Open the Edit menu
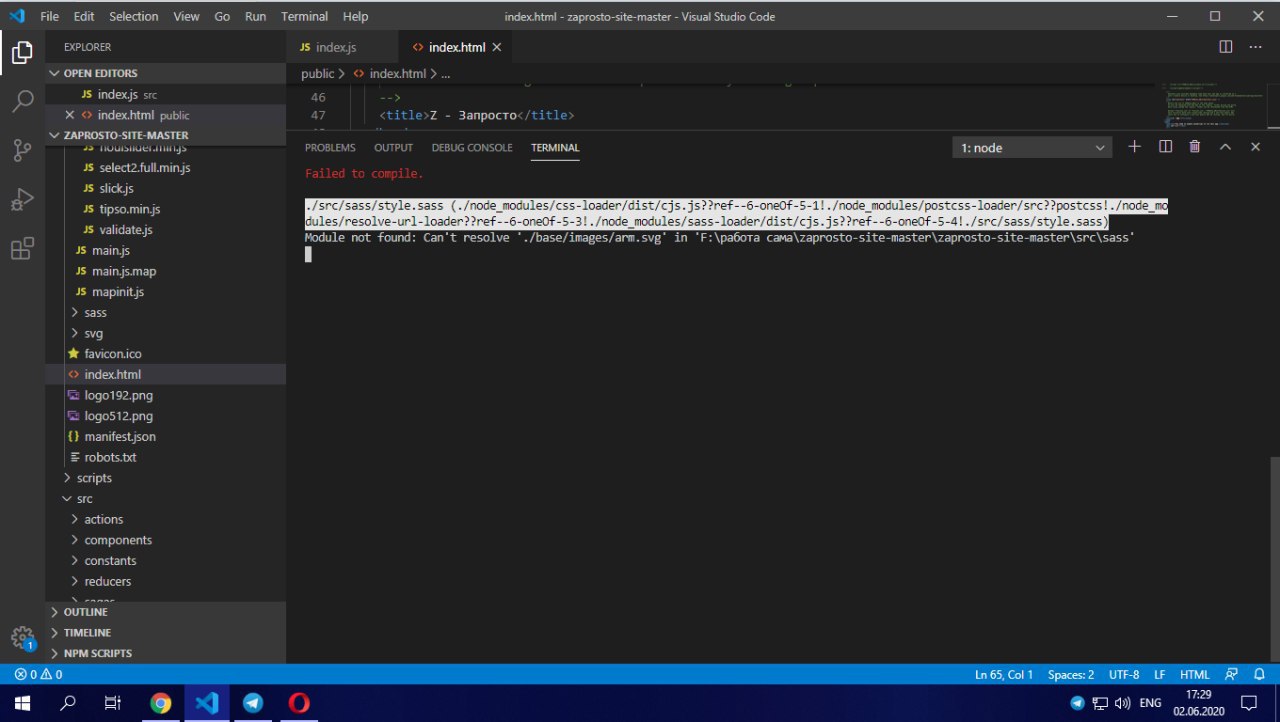1280x722 pixels. coord(84,16)
